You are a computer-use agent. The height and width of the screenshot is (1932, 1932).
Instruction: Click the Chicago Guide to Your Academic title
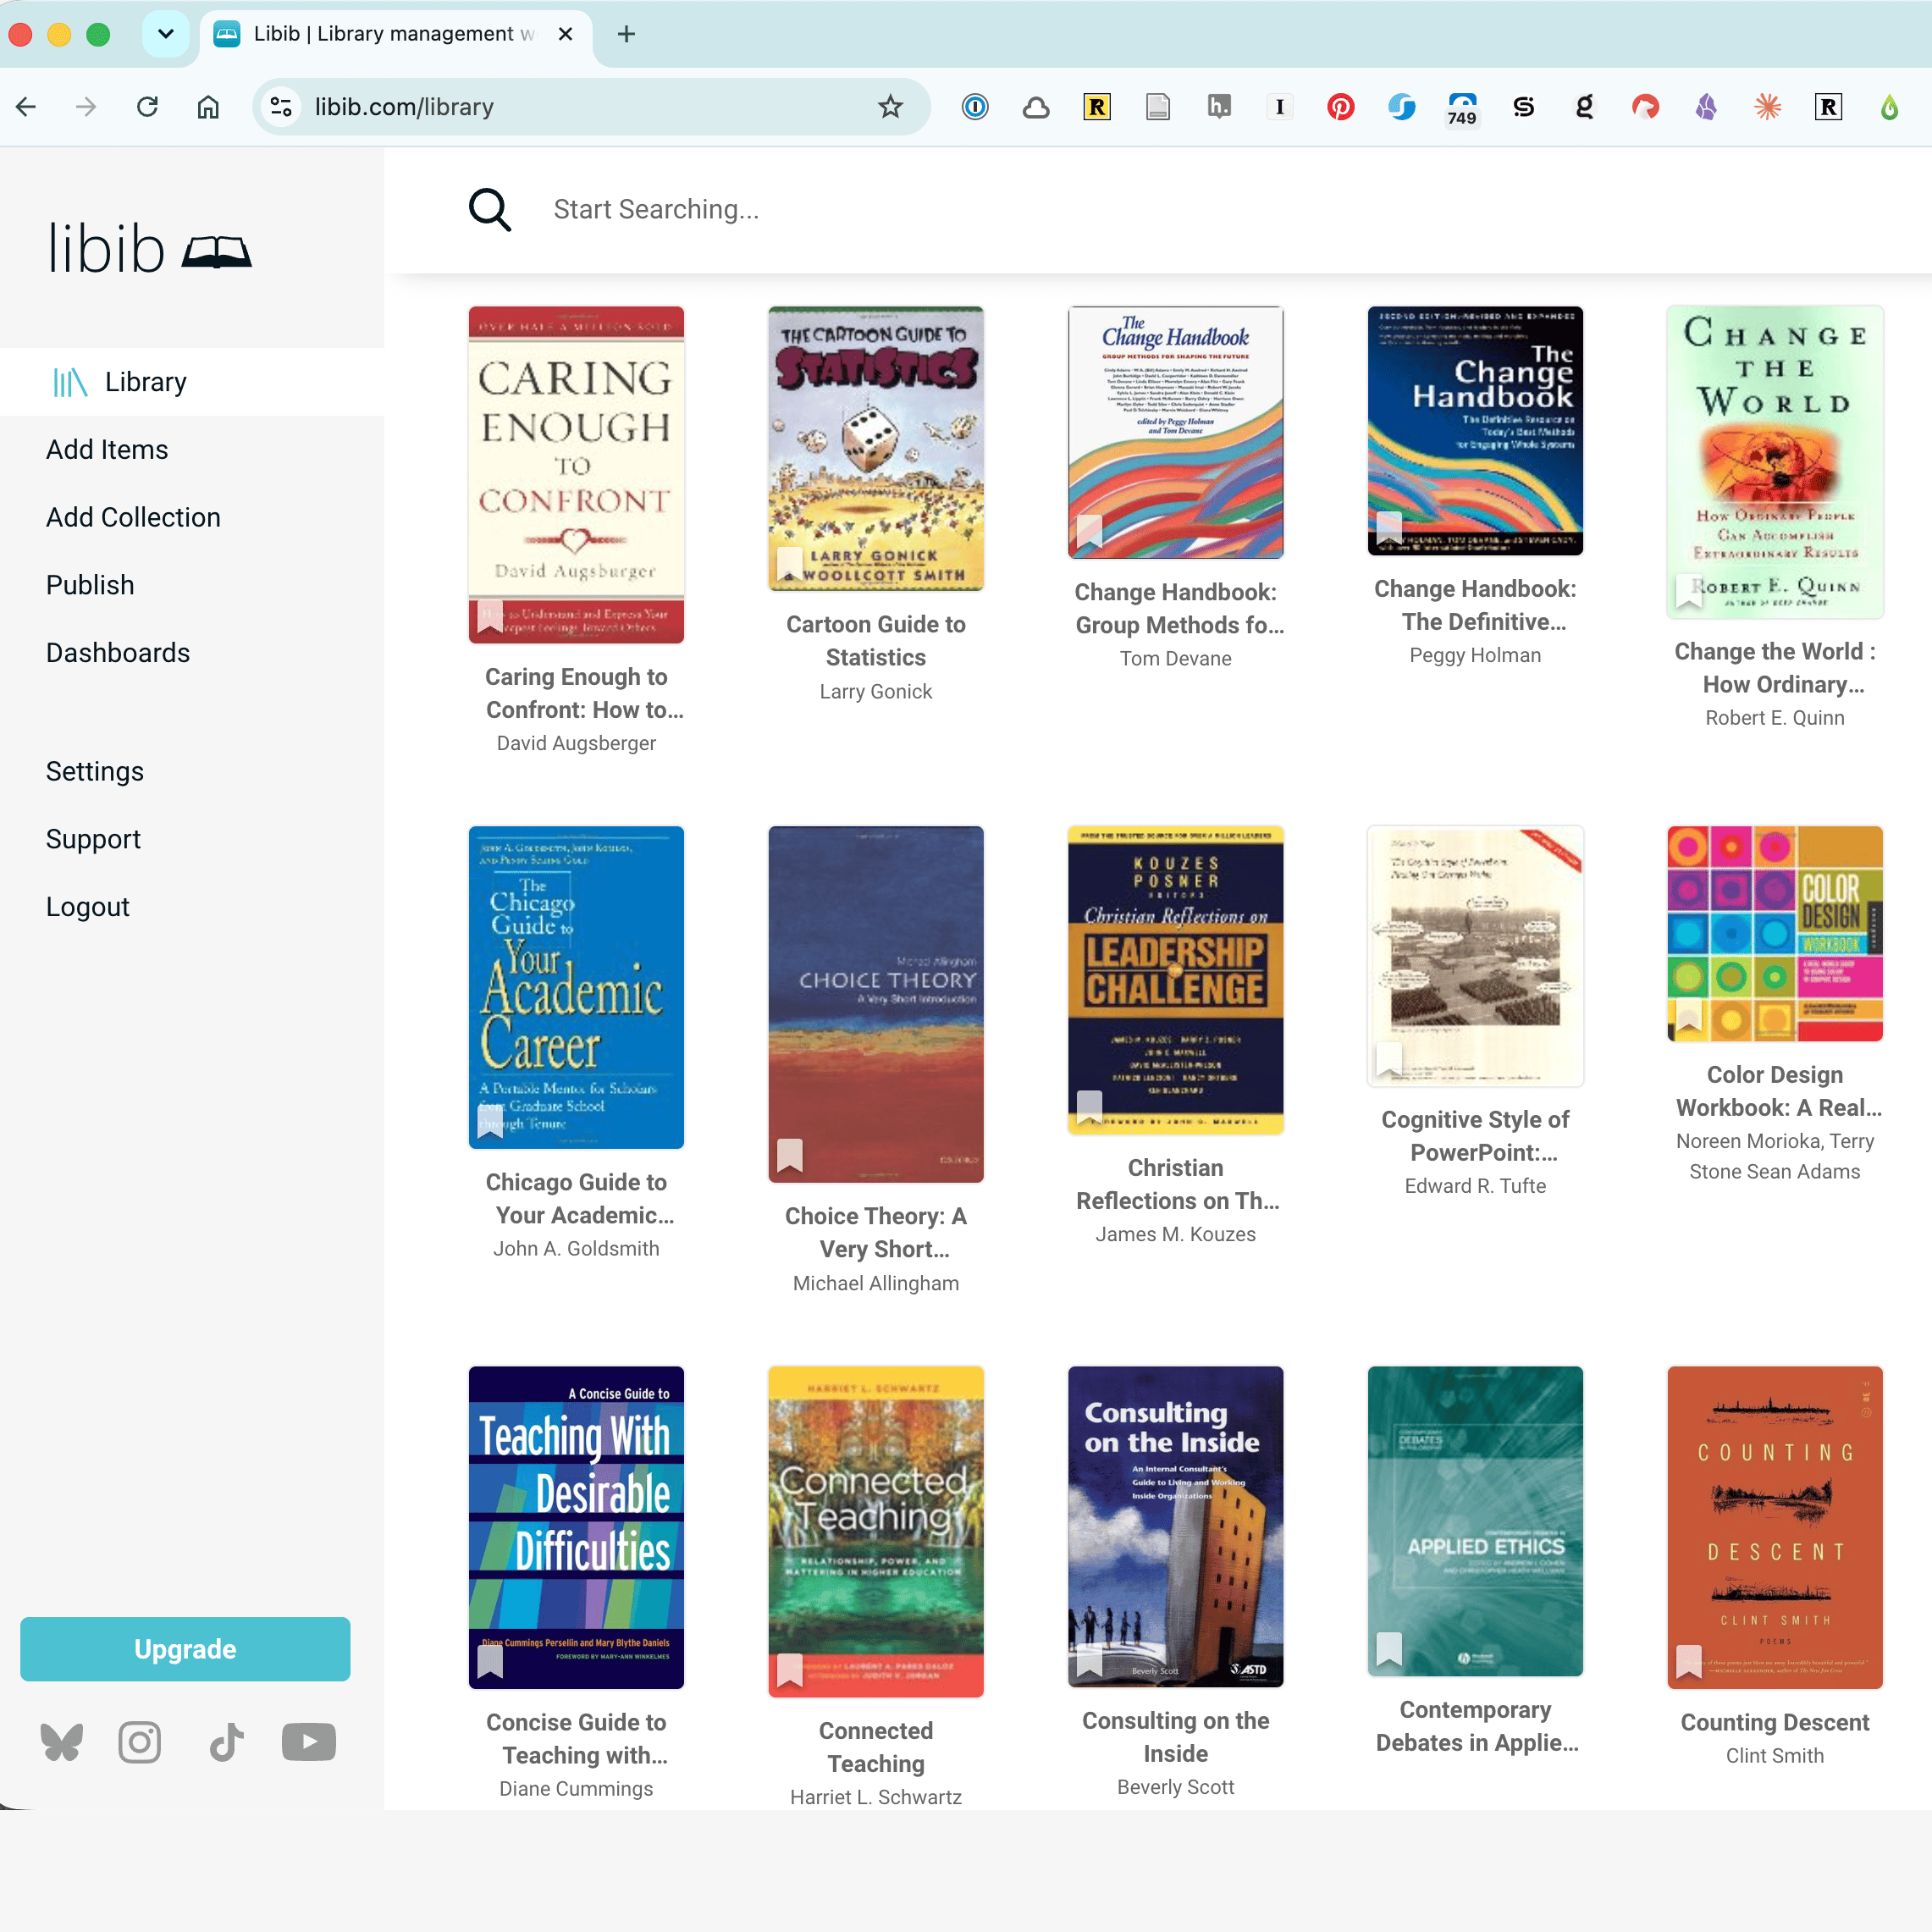click(x=576, y=1199)
